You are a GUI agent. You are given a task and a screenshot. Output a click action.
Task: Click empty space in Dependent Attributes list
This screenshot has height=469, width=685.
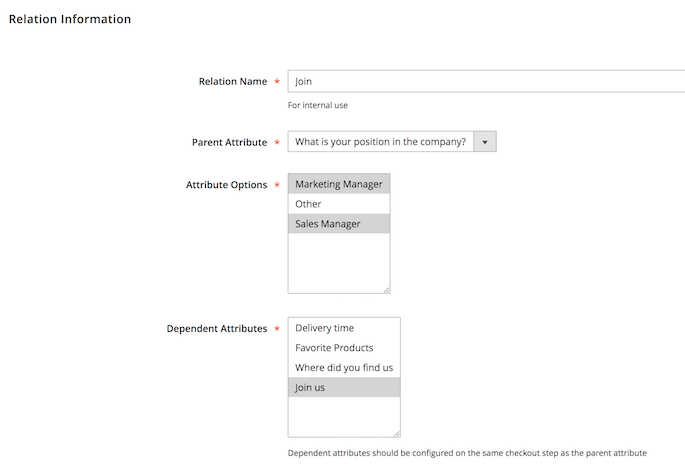(343, 416)
